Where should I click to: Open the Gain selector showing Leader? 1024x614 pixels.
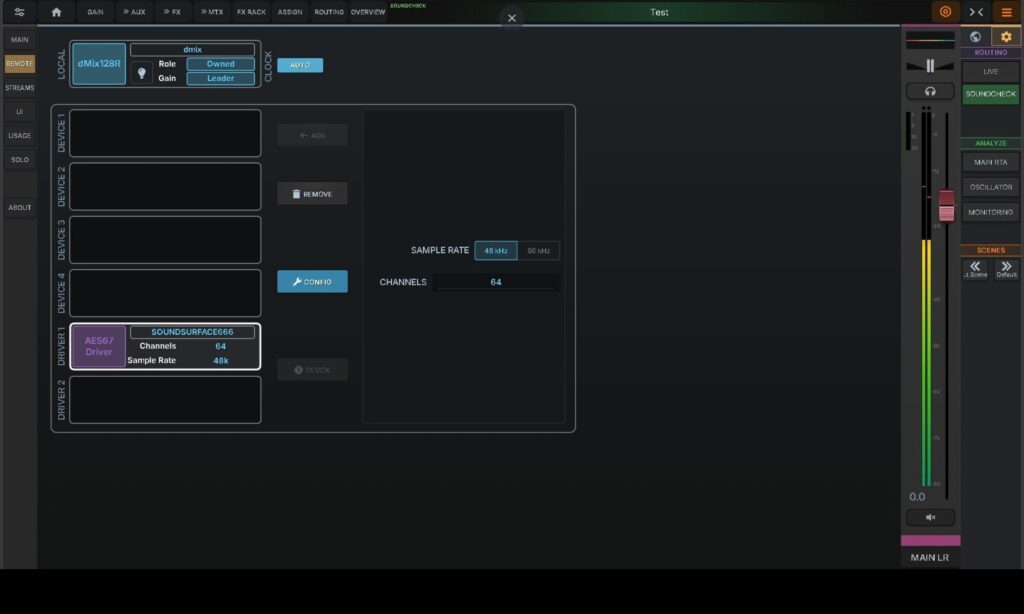point(221,78)
